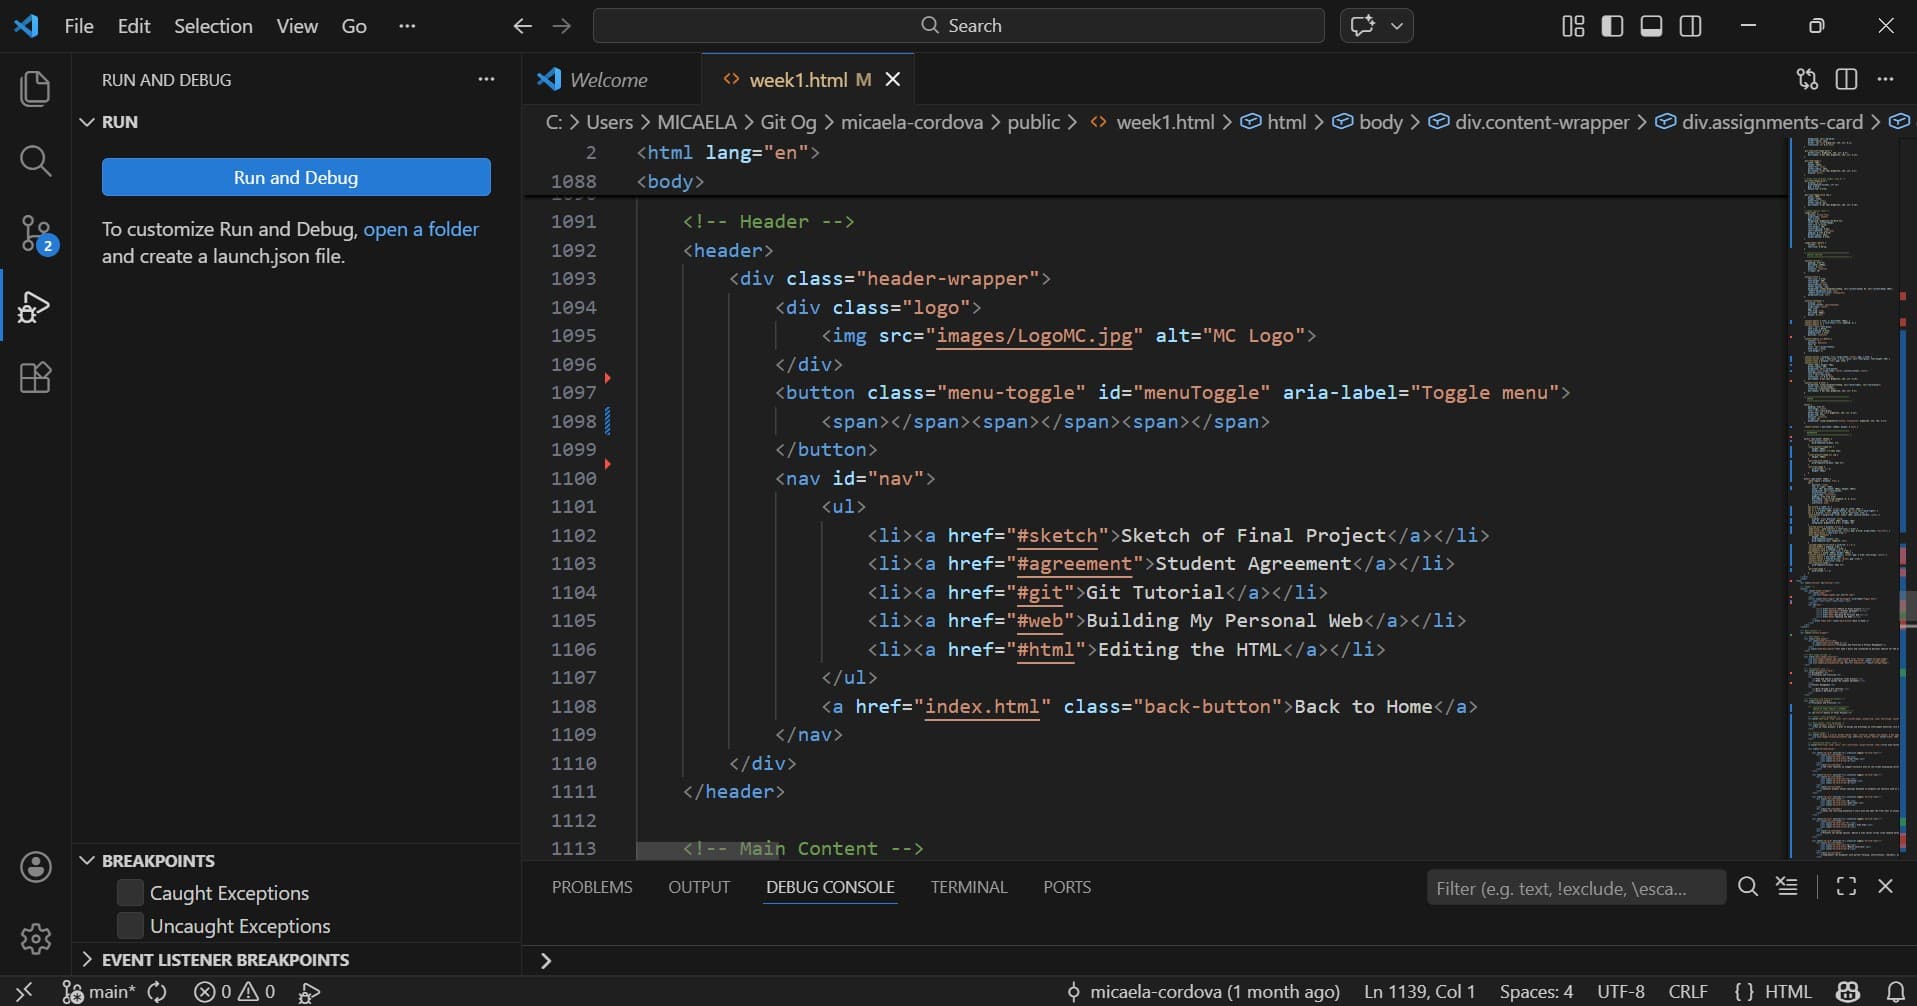This screenshot has width=1917, height=1006.
Task: Open the Extensions view
Action: point(36,377)
